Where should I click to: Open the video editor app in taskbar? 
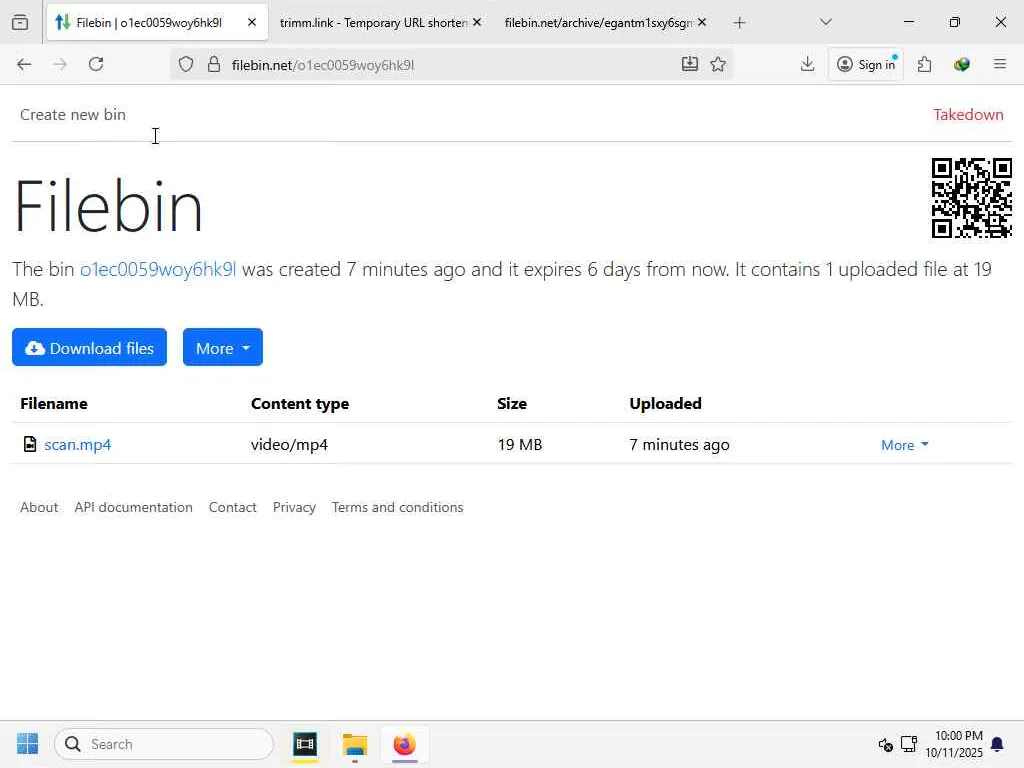click(x=304, y=744)
